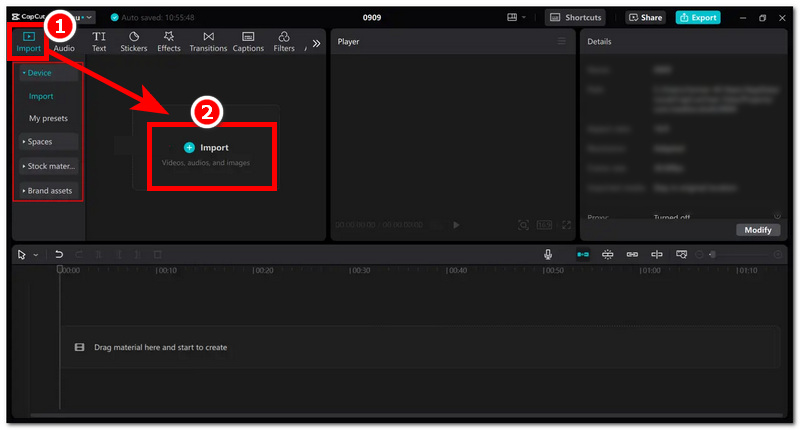Click the Player panel menu icon
The image size is (800, 430).
click(x=561, y=41)
